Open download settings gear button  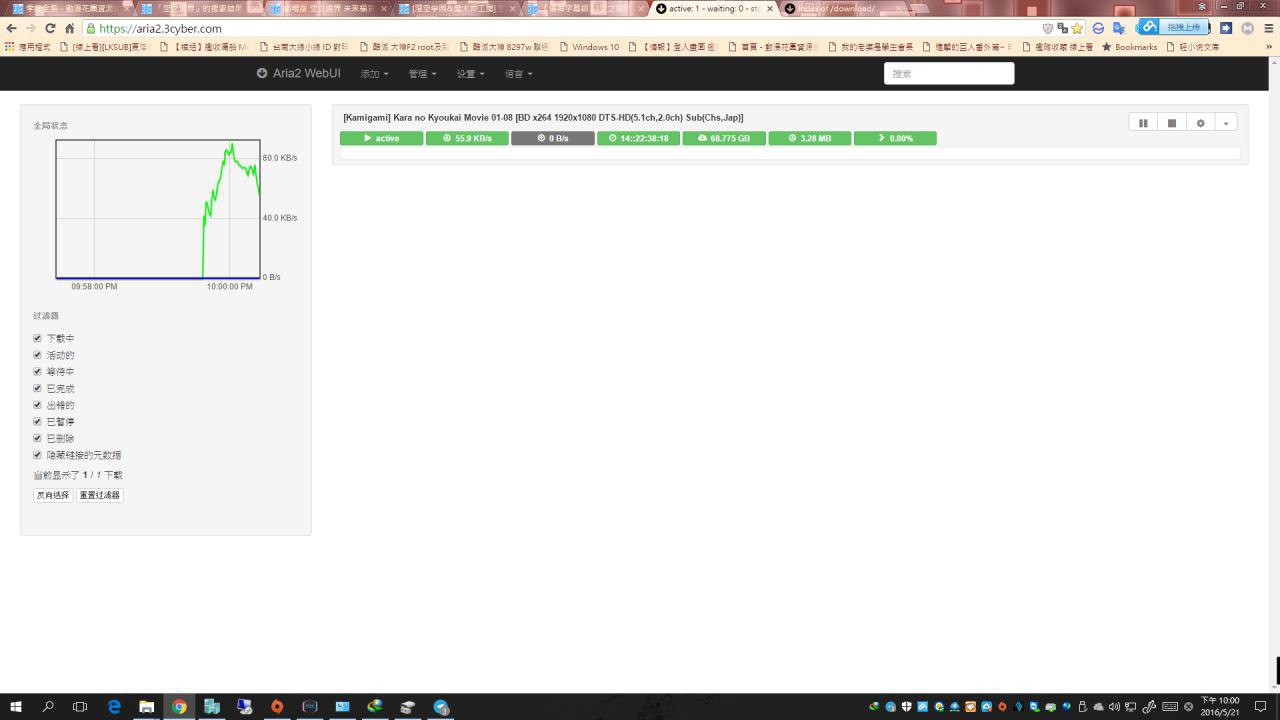pos(1201,123)
